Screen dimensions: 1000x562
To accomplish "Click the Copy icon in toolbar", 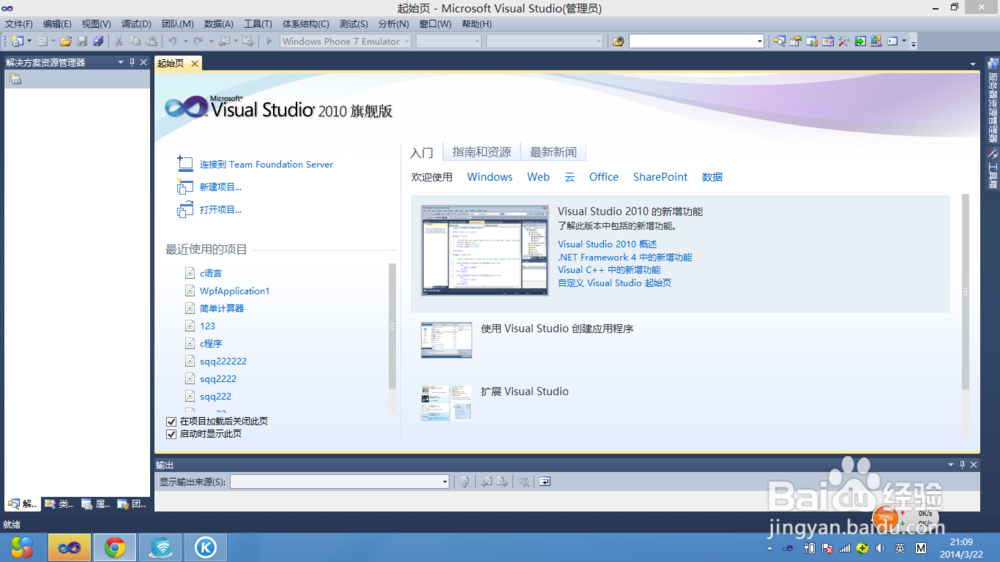I will [x=135, y=41].
